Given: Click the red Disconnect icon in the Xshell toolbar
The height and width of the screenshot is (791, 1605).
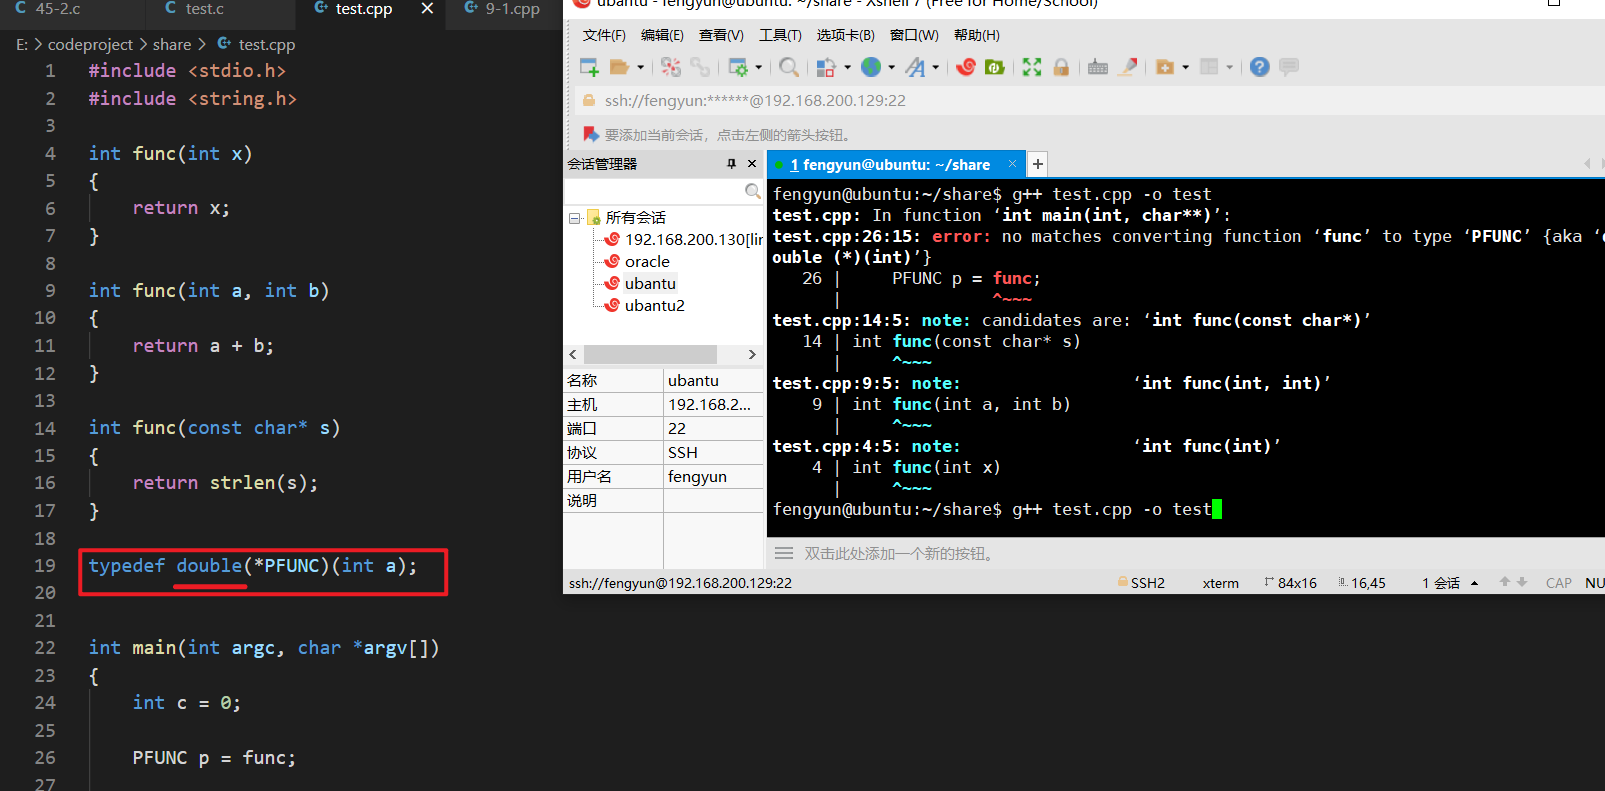Looking at the screenshot, I should [x=671, y=67].
